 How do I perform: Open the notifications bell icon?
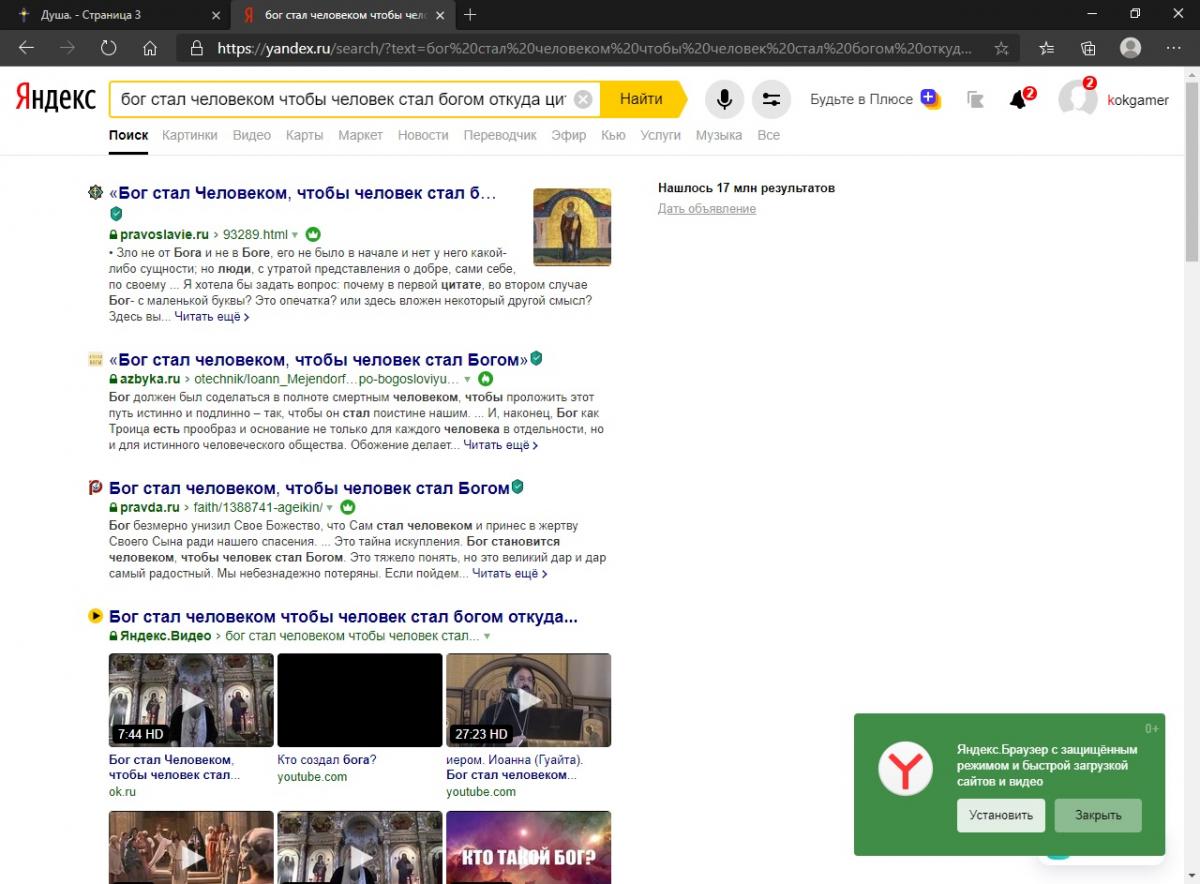1018,99
